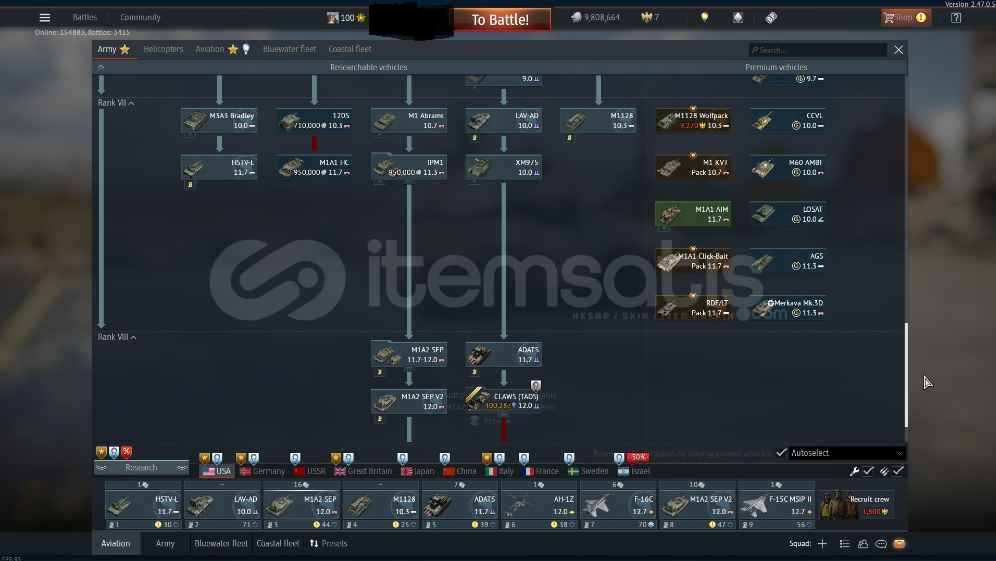This screenshot has height=561, width=996.
Task: Select premium M1 KVT pack
Action: coord(693,168)
